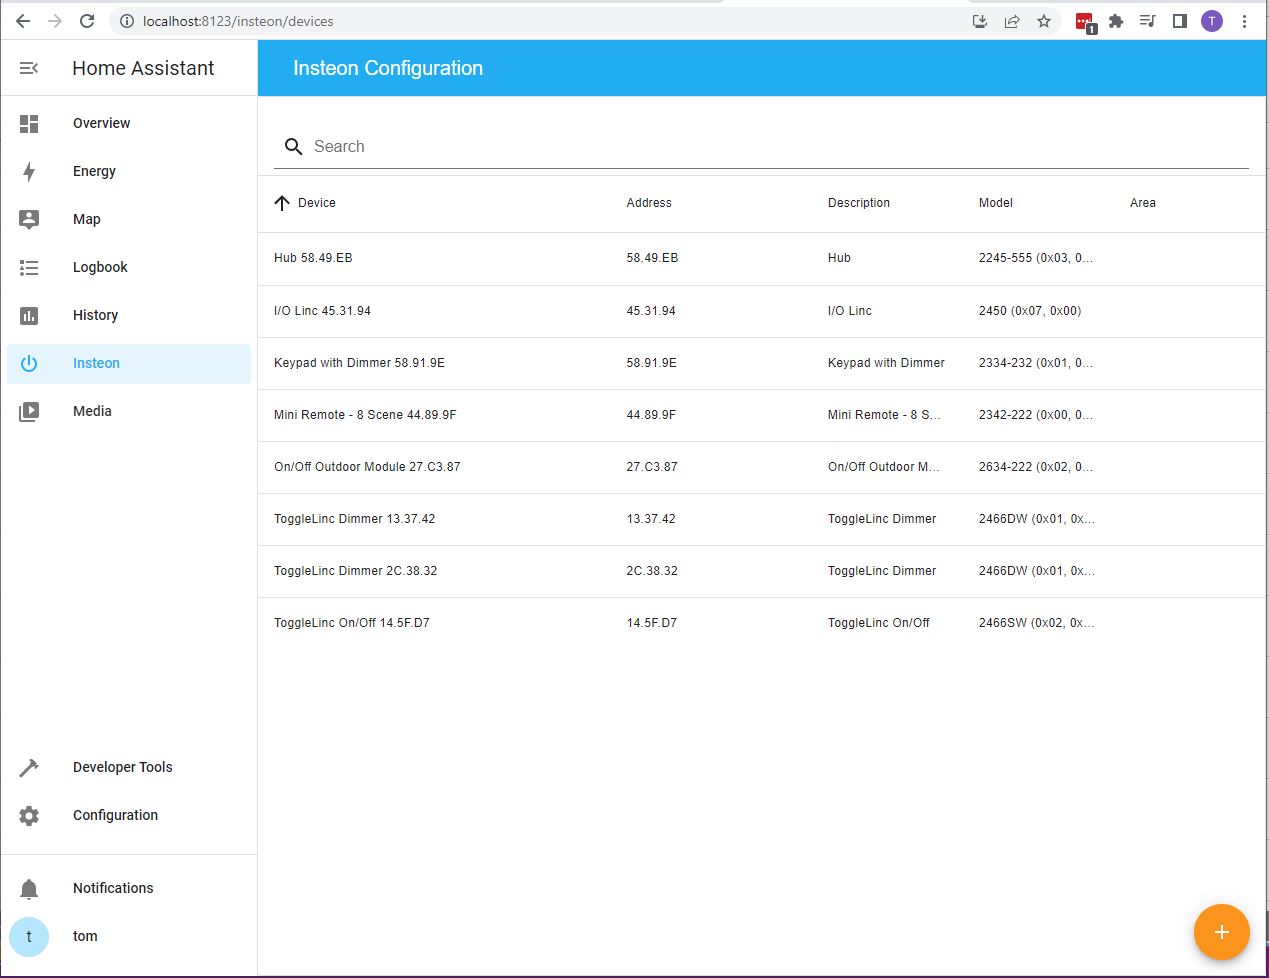The width and height of the screenshot is (1269, 978).
Task: Click the Overview dashboard icon
Action: 28,123
